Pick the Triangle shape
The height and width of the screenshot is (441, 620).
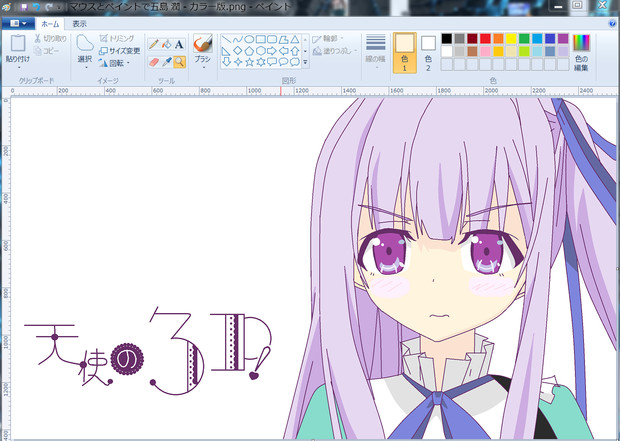(295, 39)
